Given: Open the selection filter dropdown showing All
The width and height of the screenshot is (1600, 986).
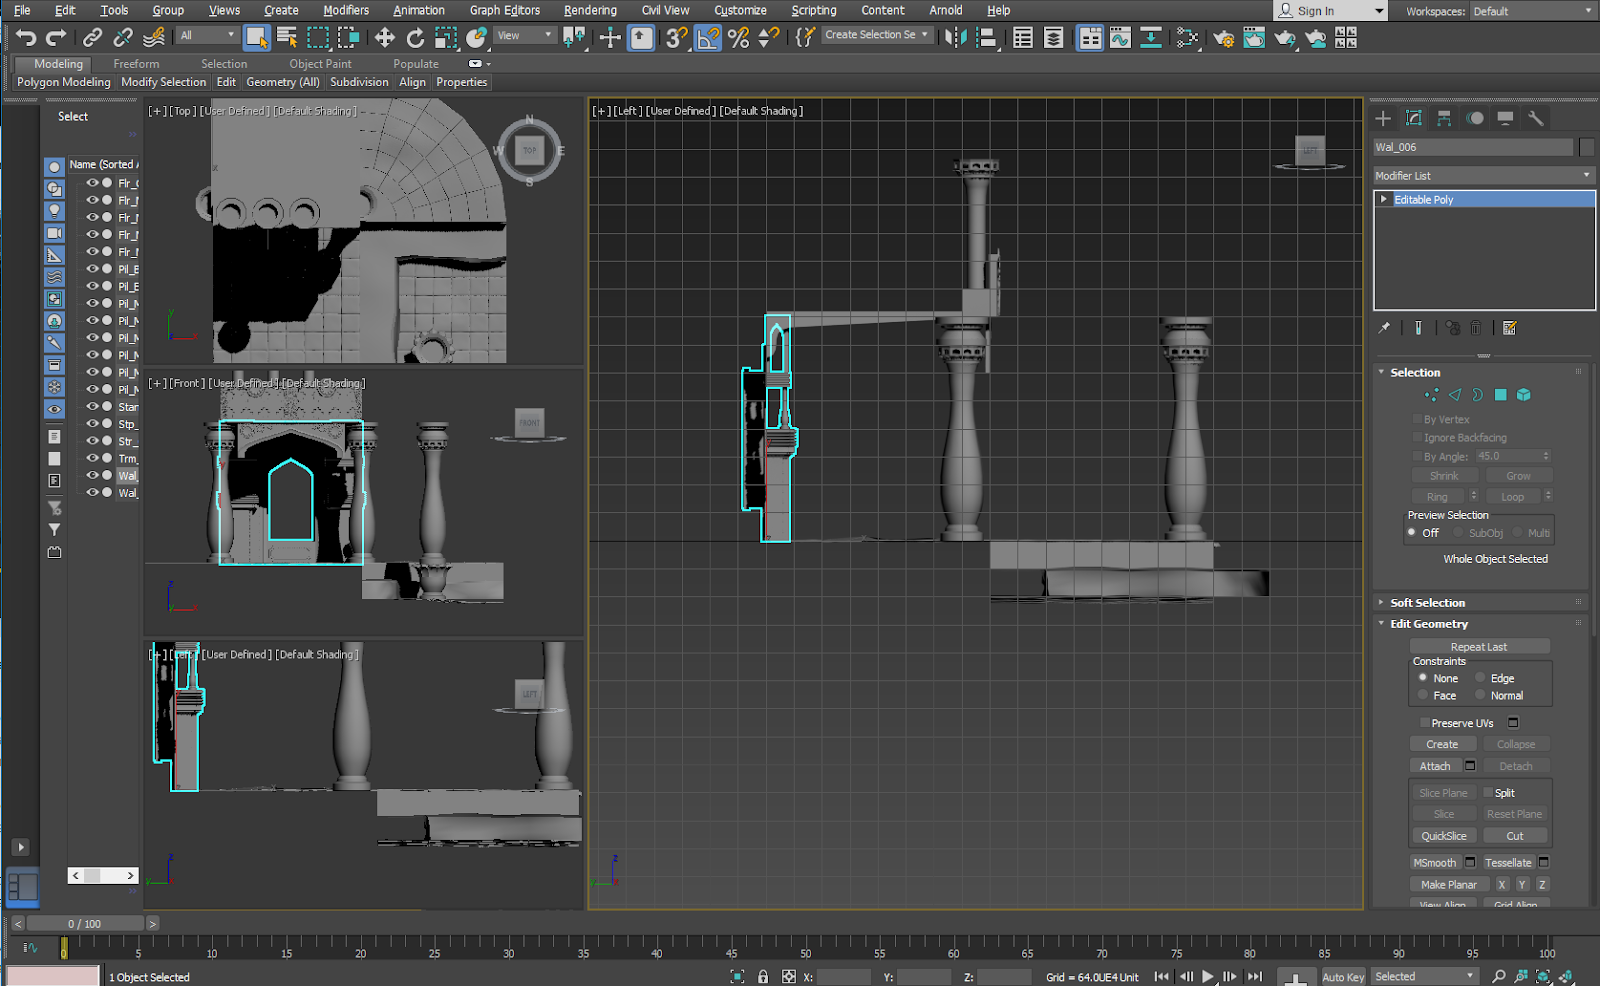Looking at the screenshot, I should tap(207, 33).
